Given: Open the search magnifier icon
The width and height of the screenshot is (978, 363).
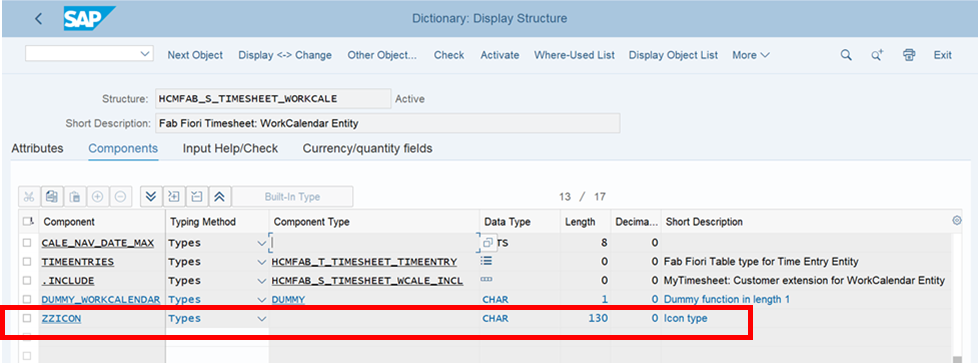Looking at the screenshot, I should point(846,55).
